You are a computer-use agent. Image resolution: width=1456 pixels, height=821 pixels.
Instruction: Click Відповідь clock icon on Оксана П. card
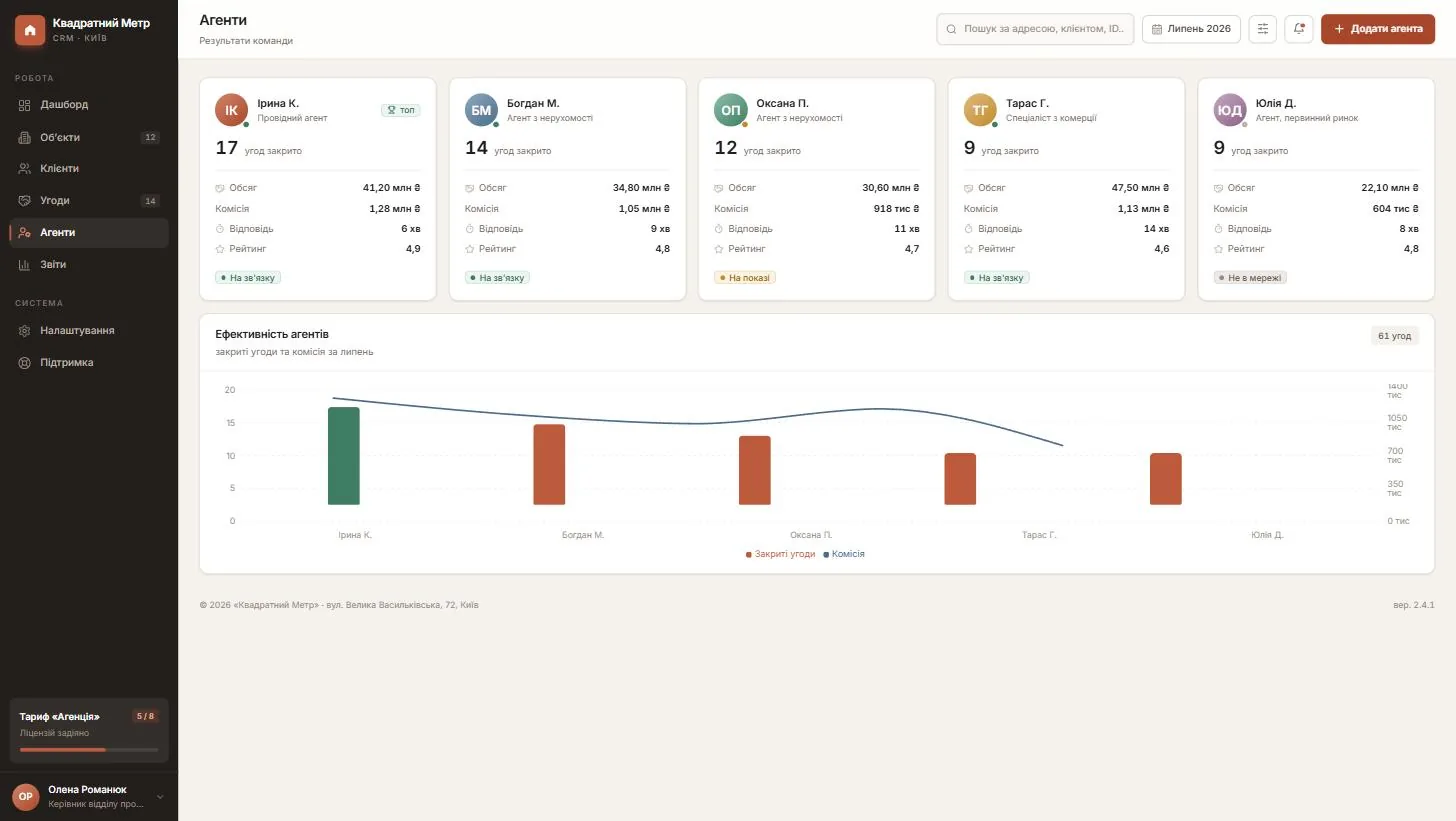(719, 229)
